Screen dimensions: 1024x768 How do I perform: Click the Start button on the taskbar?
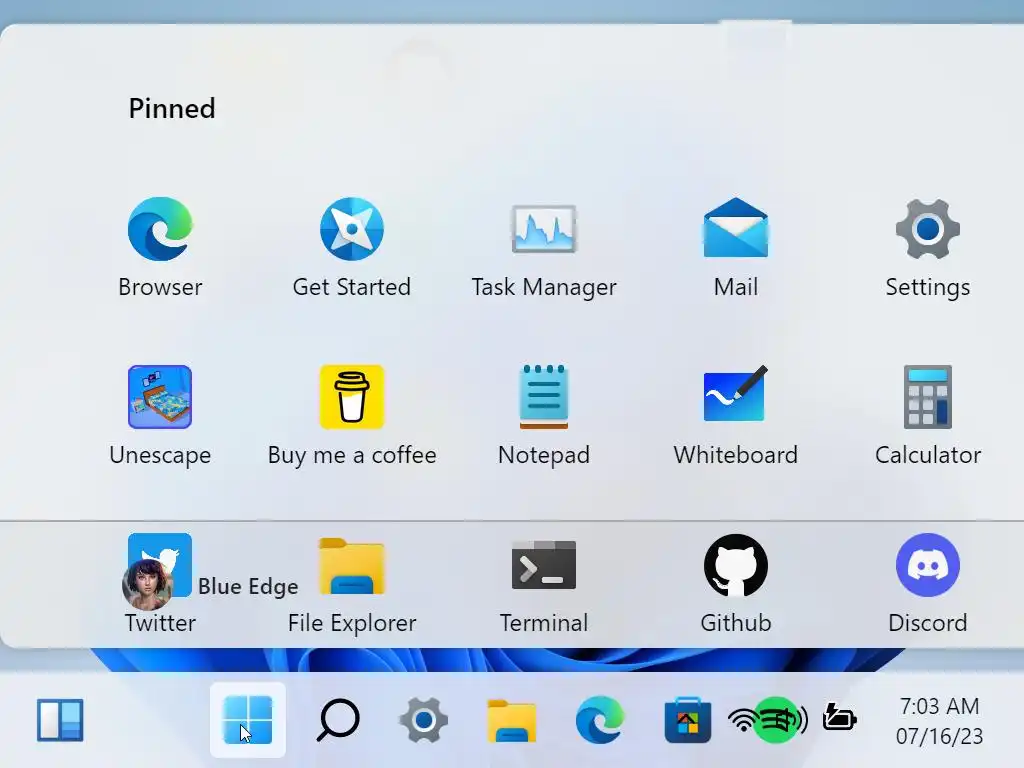click(248, 720)
